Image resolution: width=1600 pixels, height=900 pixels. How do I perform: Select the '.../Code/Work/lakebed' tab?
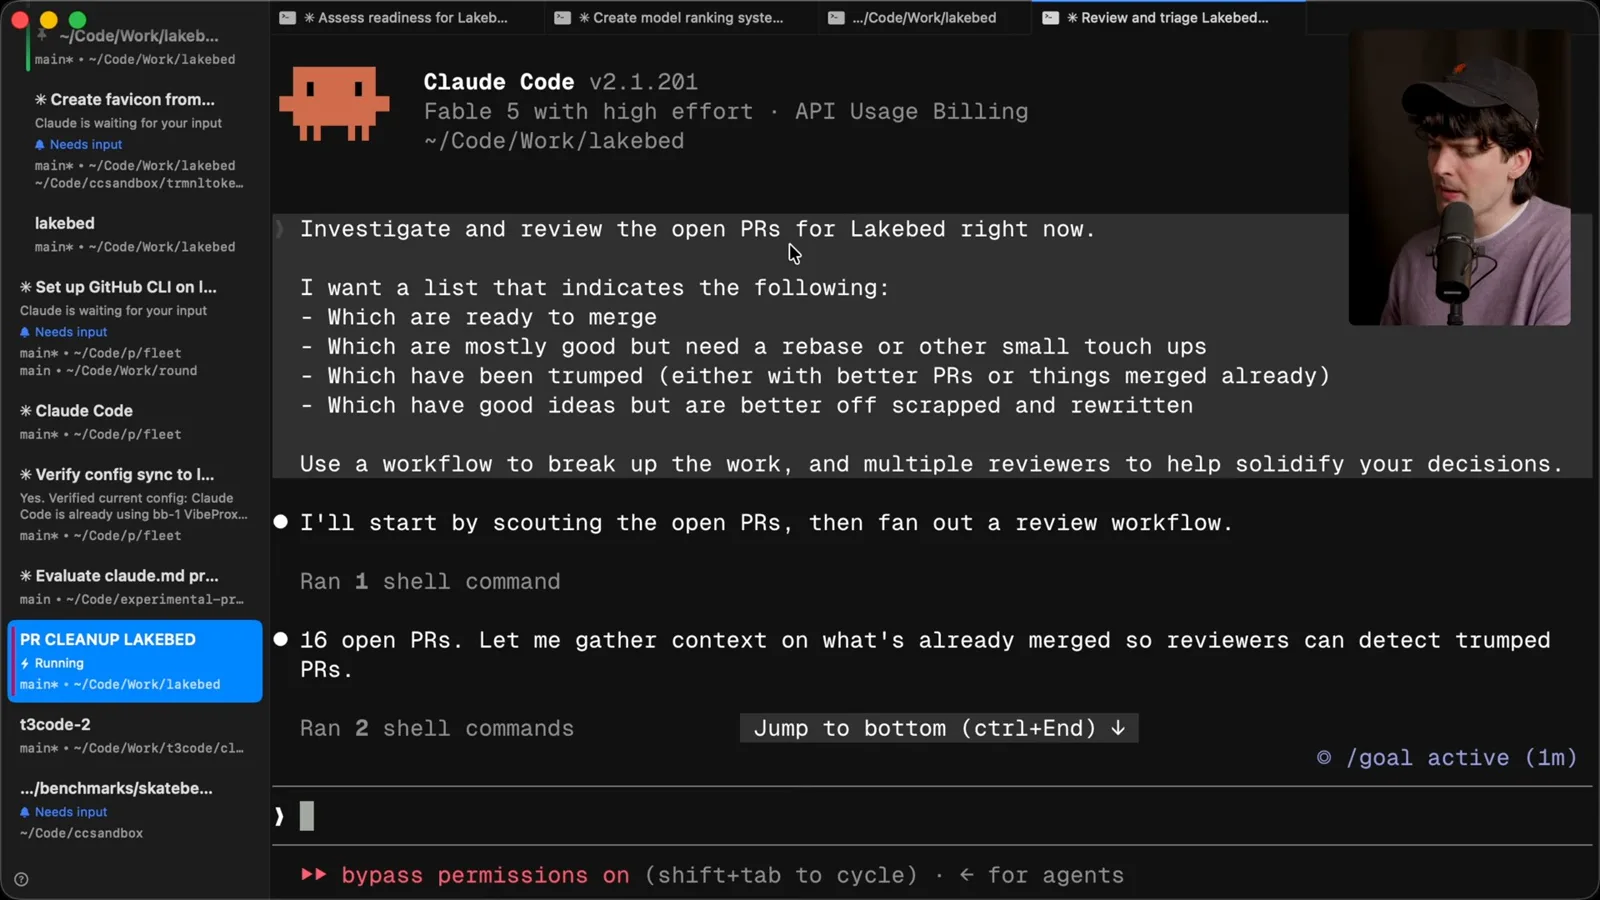[924, 17]
